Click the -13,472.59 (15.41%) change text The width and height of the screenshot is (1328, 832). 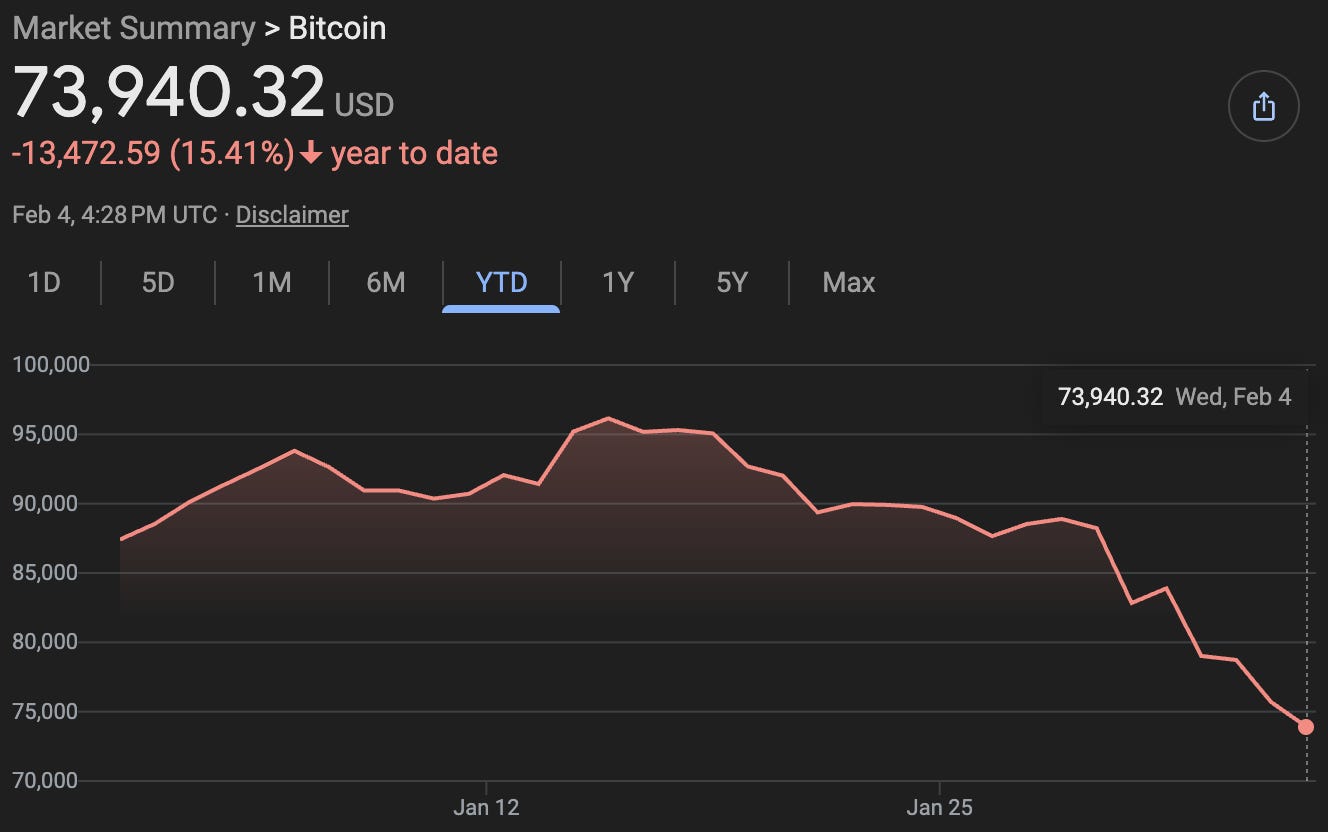tap(153, 153)
